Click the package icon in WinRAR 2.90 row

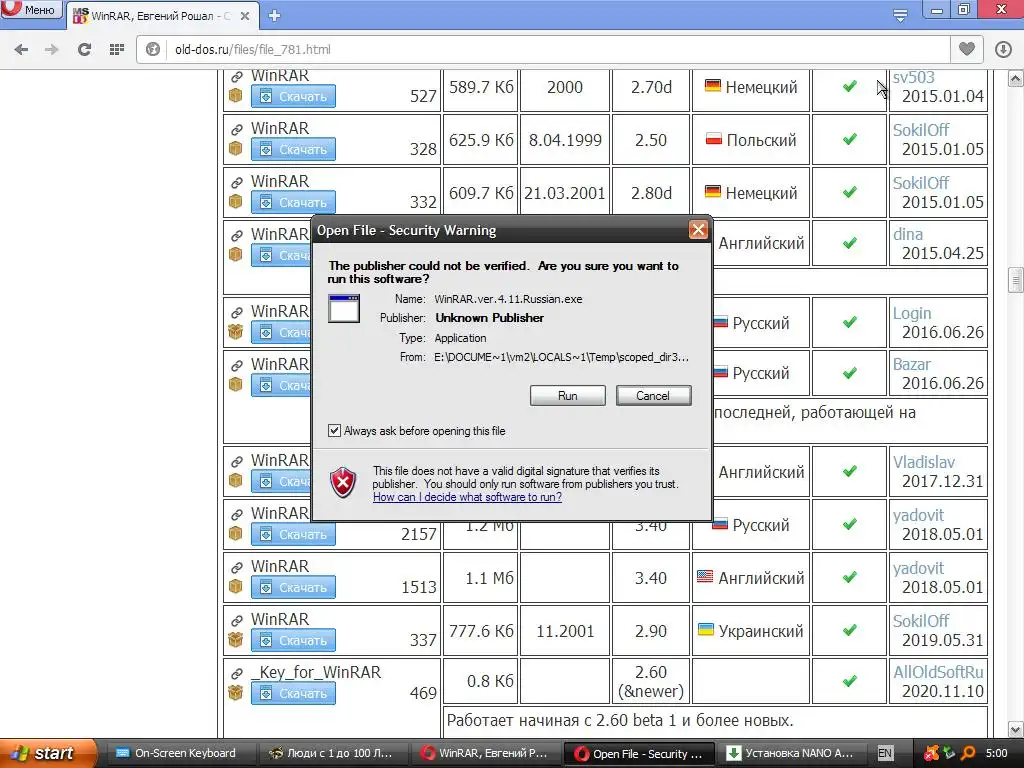pyautogui.click(x=236, y=639)
